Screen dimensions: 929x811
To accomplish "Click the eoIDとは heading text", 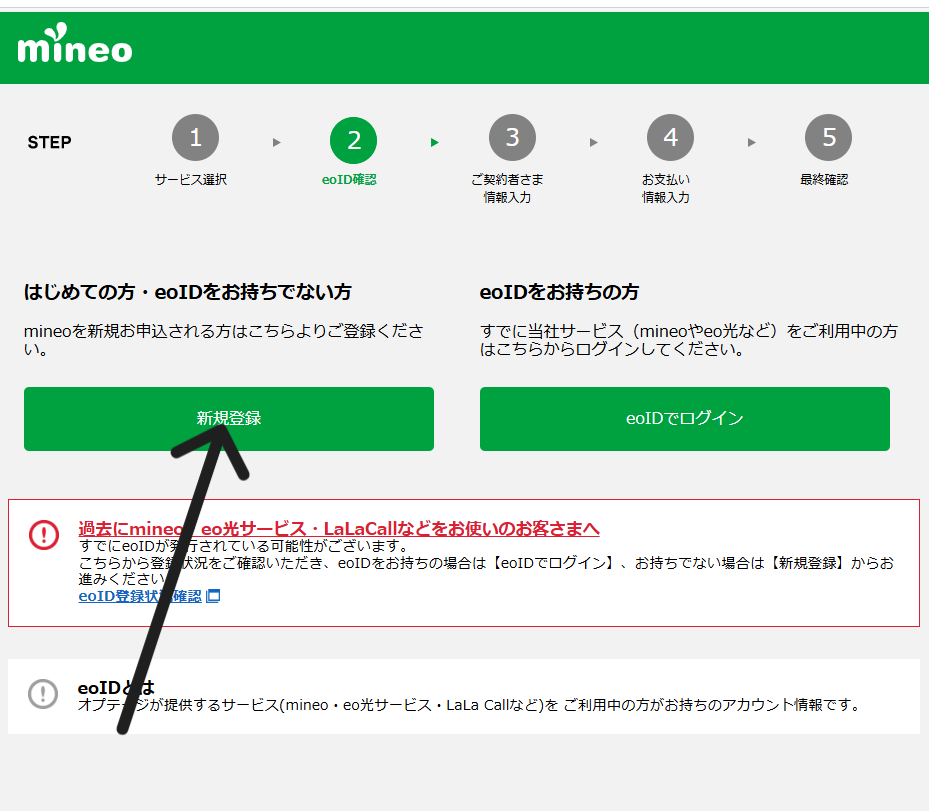I will point(116,687).
